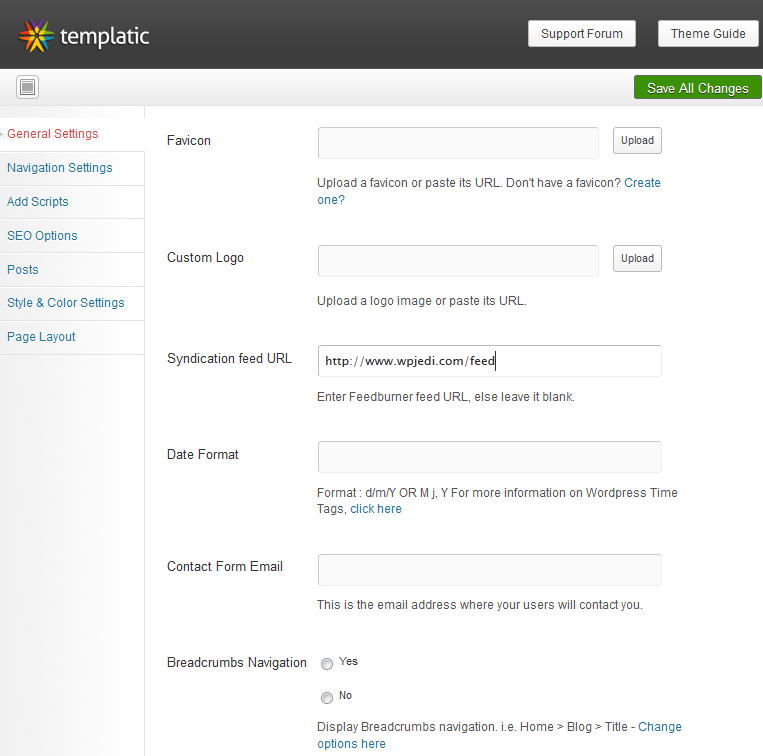Image resolution: width=763 pixels, height=756 pixels.
Task: Select No for Breadcrumbs Navigation
Action: click(x=327, y=698)
